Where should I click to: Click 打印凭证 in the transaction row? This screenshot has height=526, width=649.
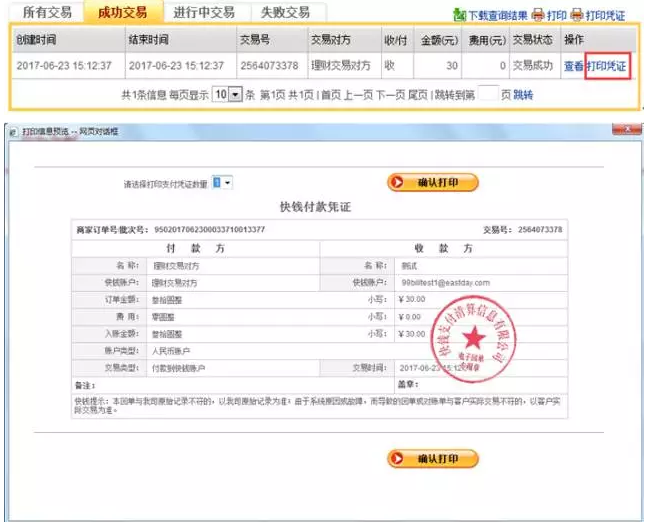point(607,66)
